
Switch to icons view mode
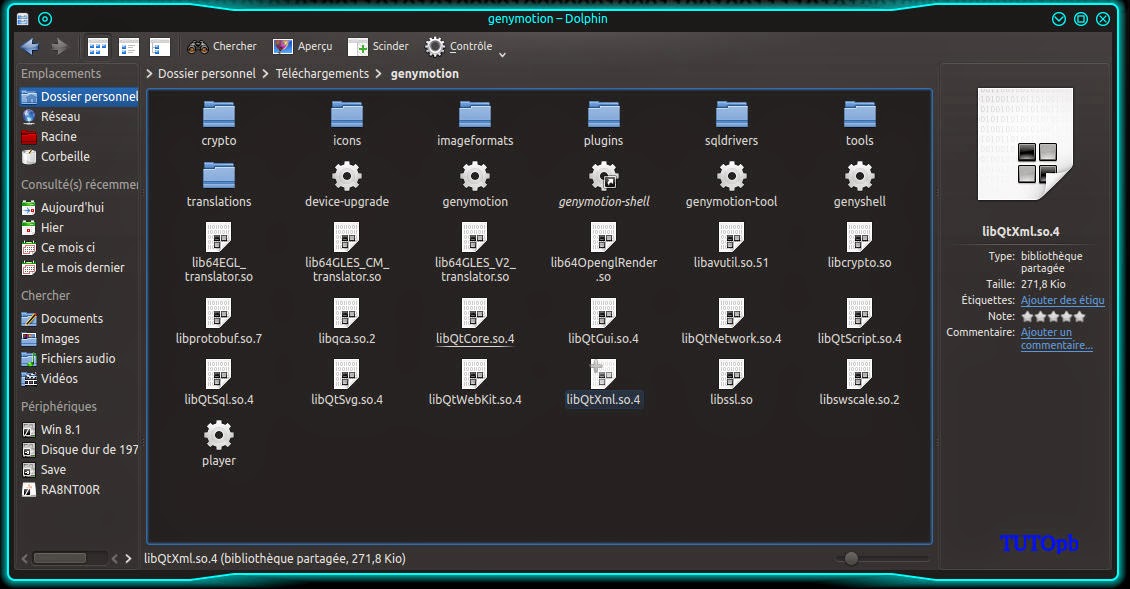(x=97, y=48)
